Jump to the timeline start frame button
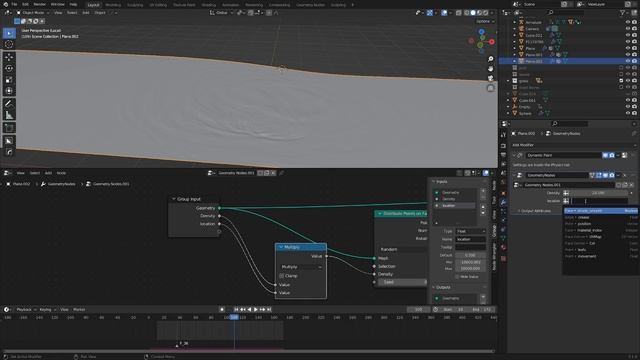The height and width of the screenshot is (360, 640). tap(236, 309)
